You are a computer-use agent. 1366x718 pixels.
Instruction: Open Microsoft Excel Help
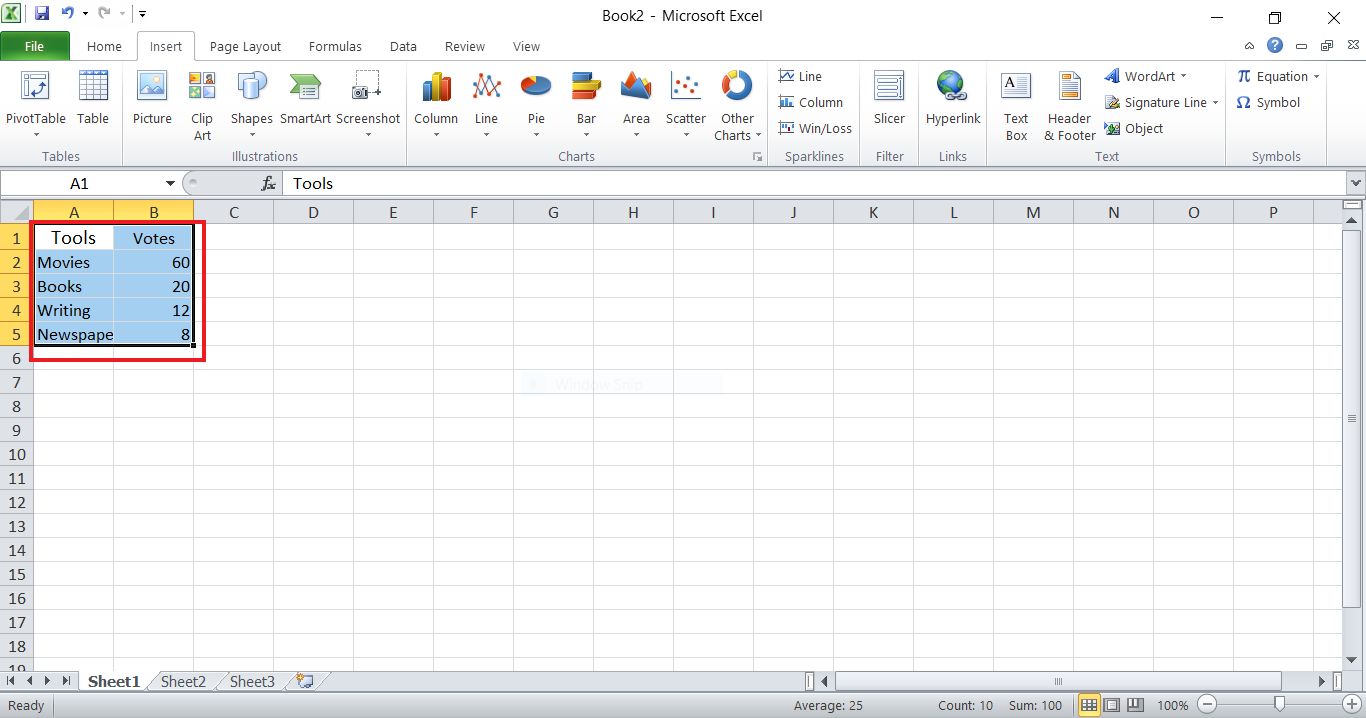point(1274,46)
